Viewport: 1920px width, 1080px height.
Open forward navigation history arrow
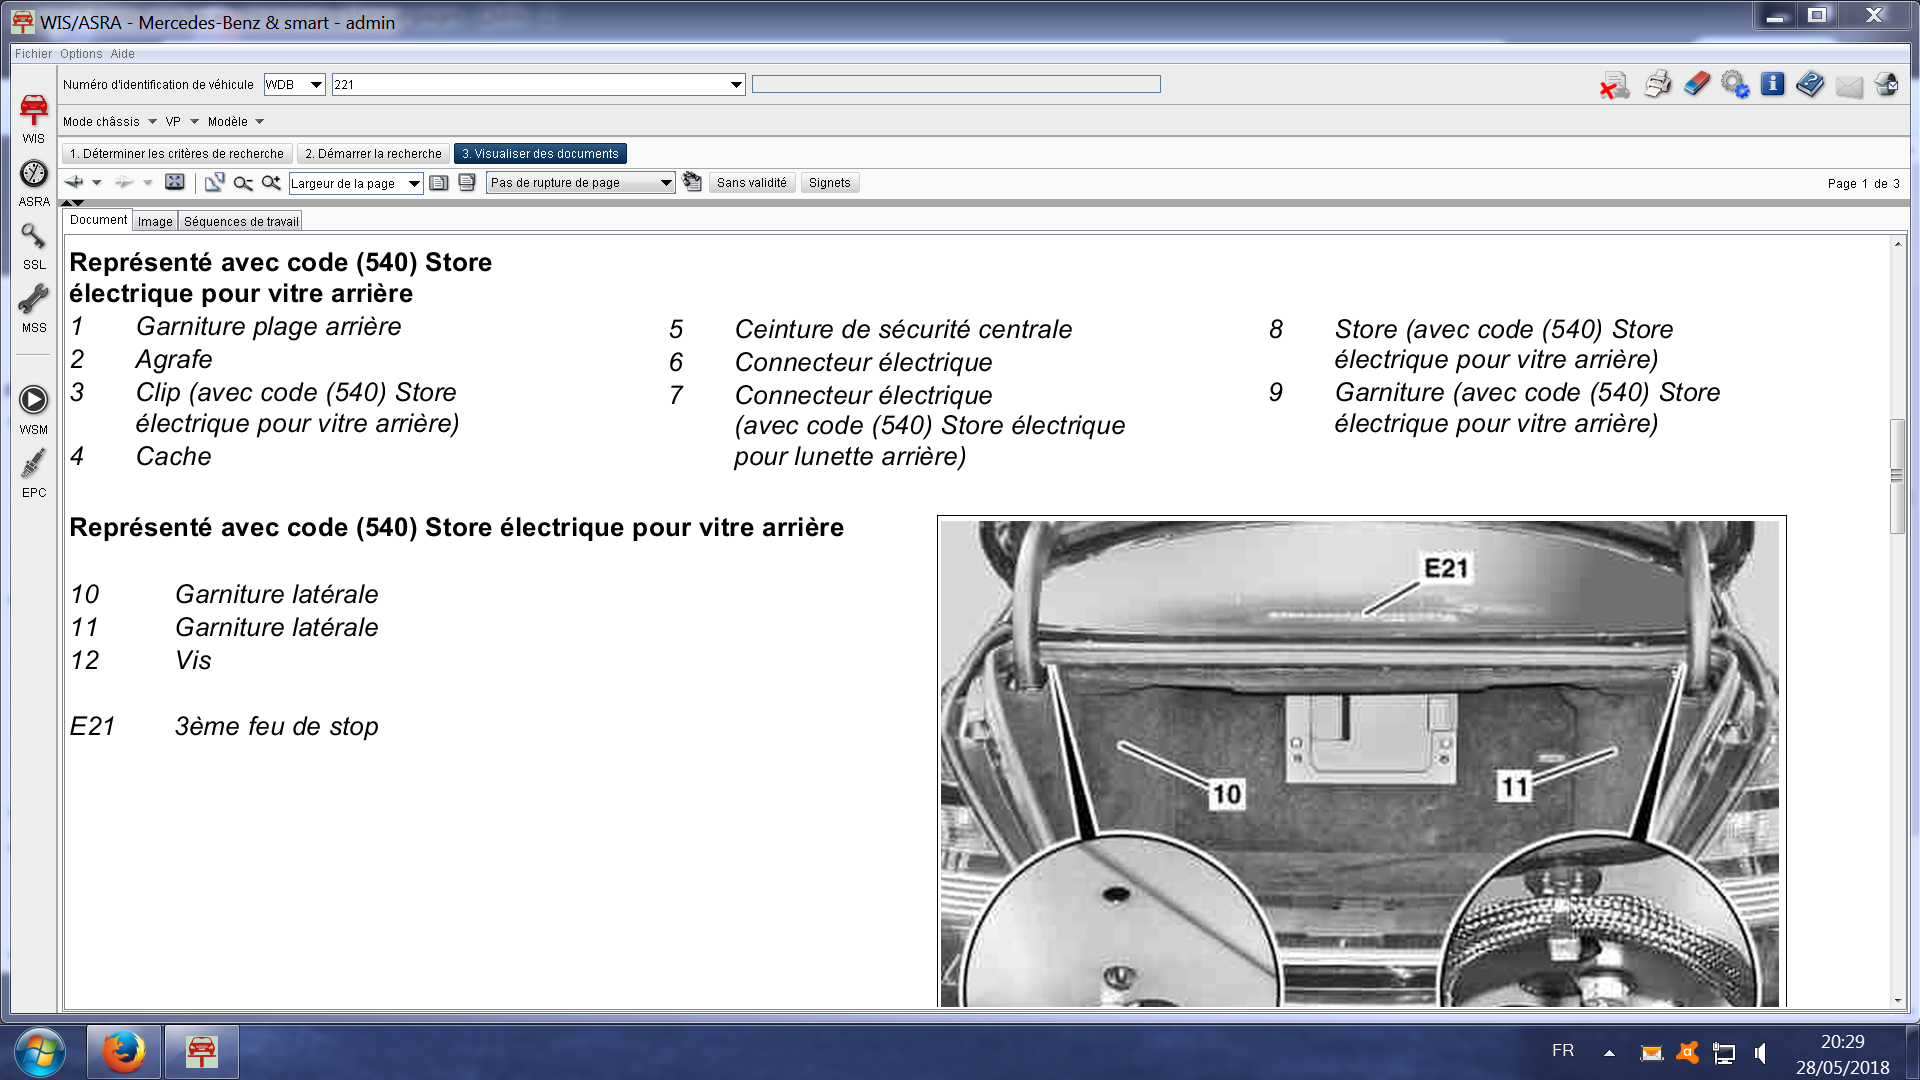tap(147, 183)
